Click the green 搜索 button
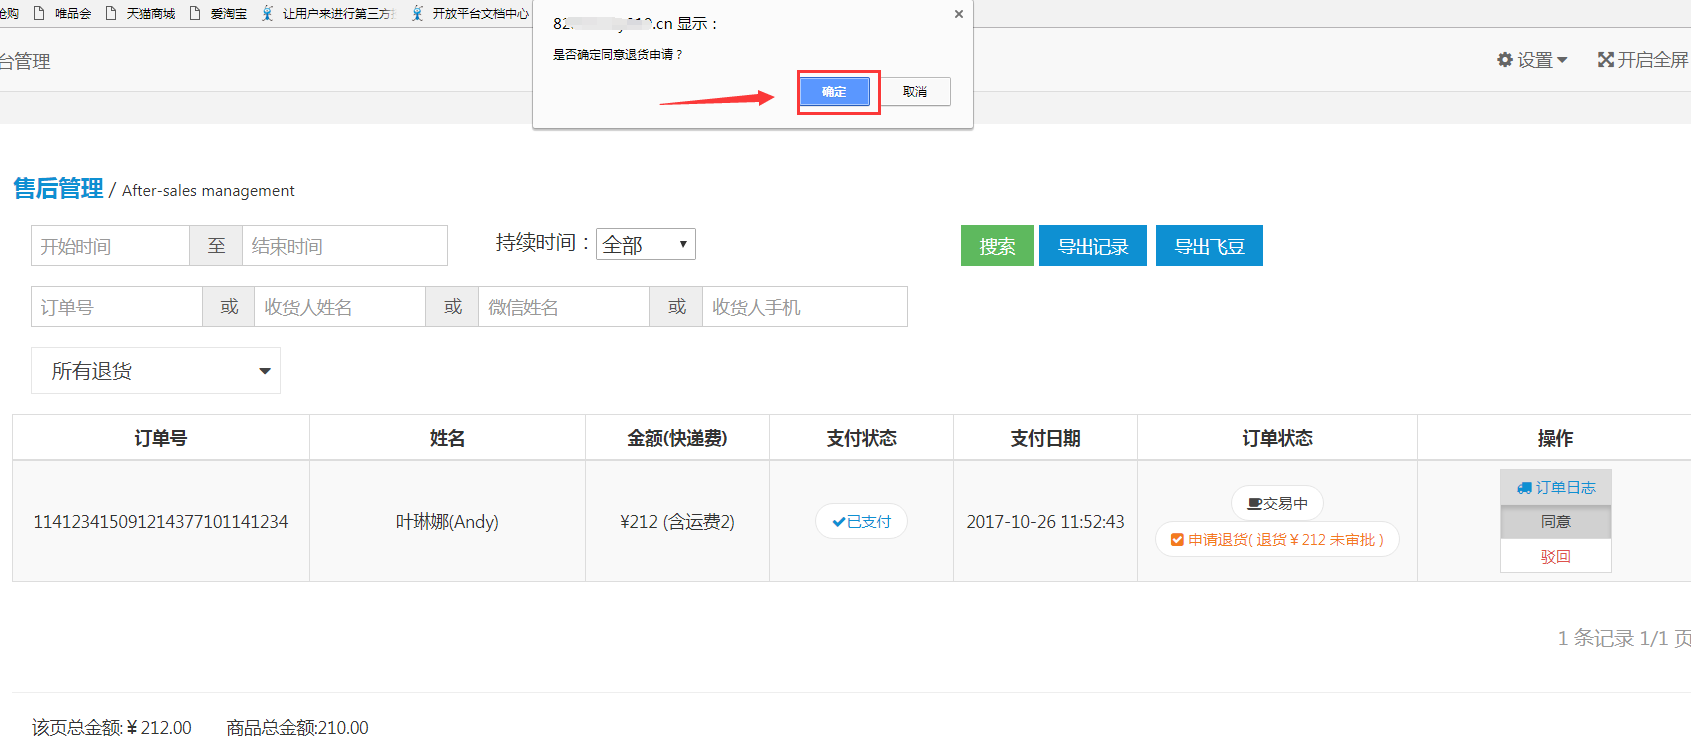Image resolution: width=1691 pixels, height=740 pixels. [x=997, y=246]
